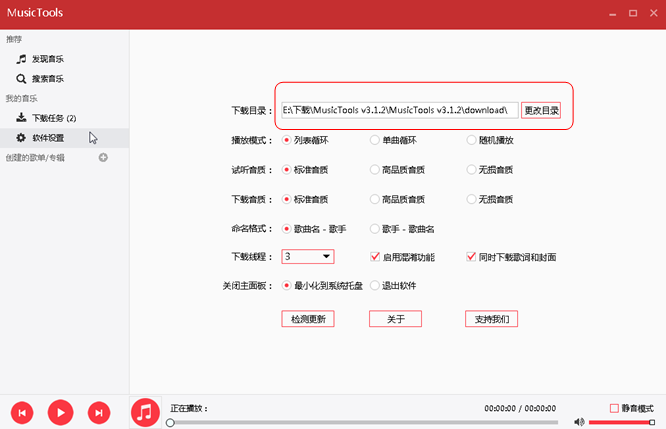
Task: Minimize the MusicTools window
Action: [612, 14]
